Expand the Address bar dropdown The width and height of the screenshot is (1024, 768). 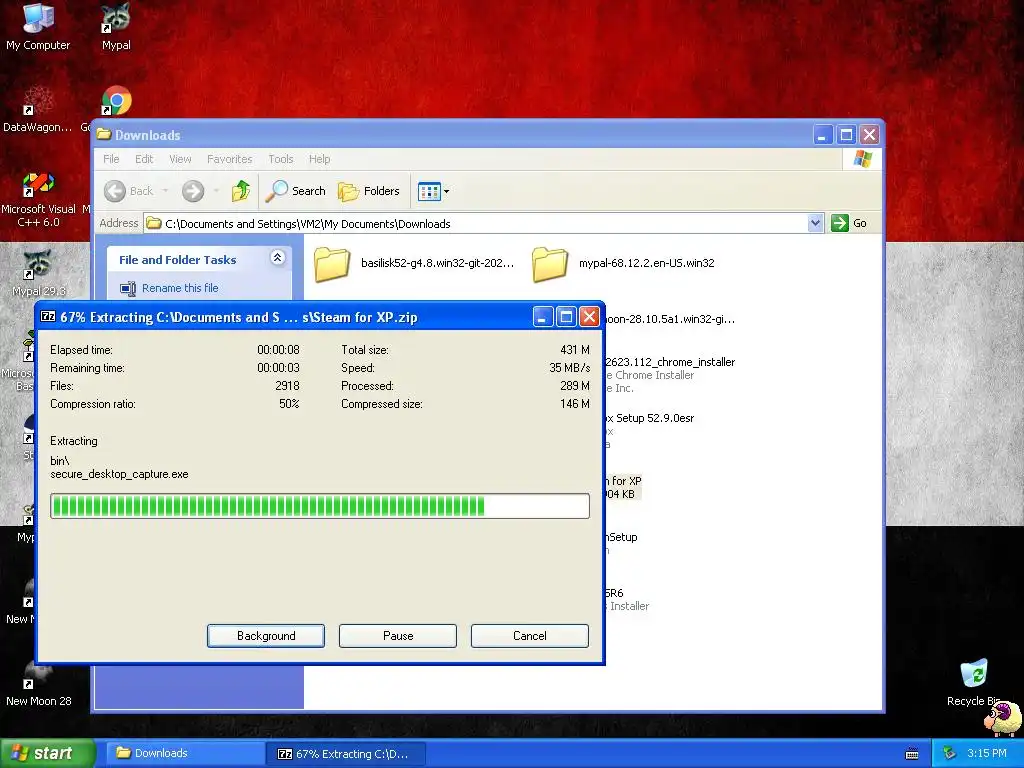coord(815,223)
